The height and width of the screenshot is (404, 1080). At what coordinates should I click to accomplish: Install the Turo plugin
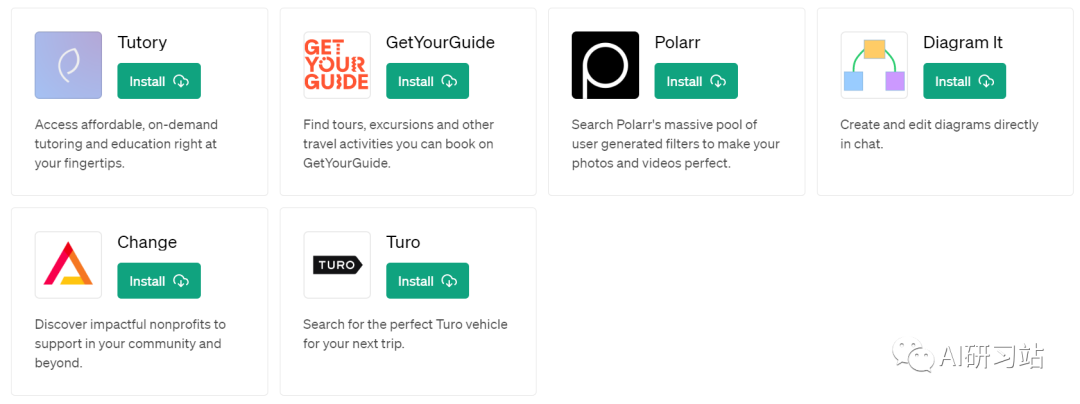coord(428,281)
